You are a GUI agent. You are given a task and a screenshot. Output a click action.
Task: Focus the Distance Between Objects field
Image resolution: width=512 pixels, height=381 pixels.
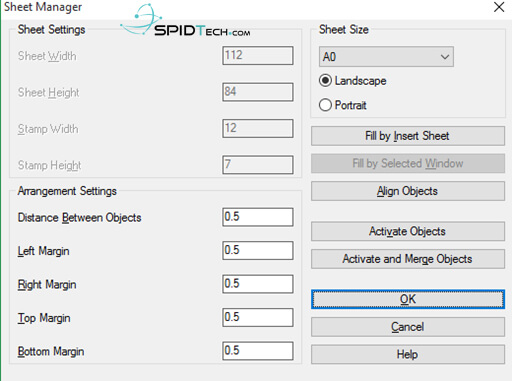click(x=258, y=217)
